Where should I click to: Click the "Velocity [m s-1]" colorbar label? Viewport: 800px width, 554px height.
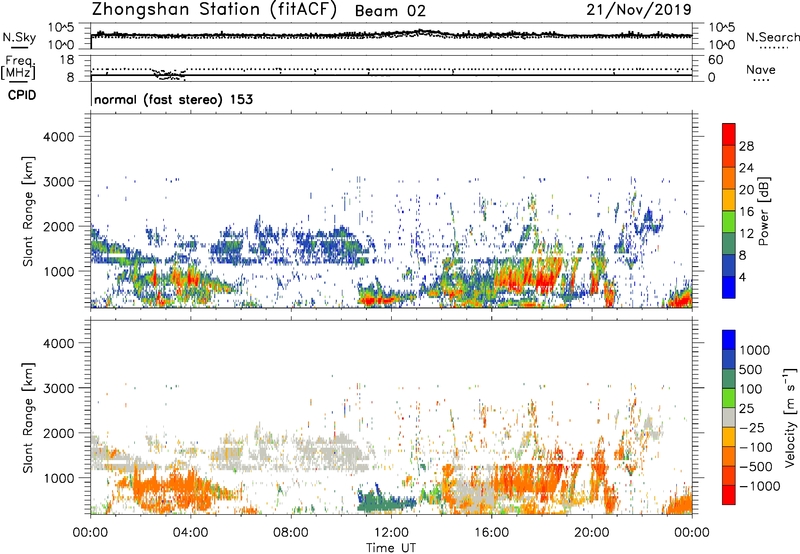pyautogui.click(x=790, y=417)
